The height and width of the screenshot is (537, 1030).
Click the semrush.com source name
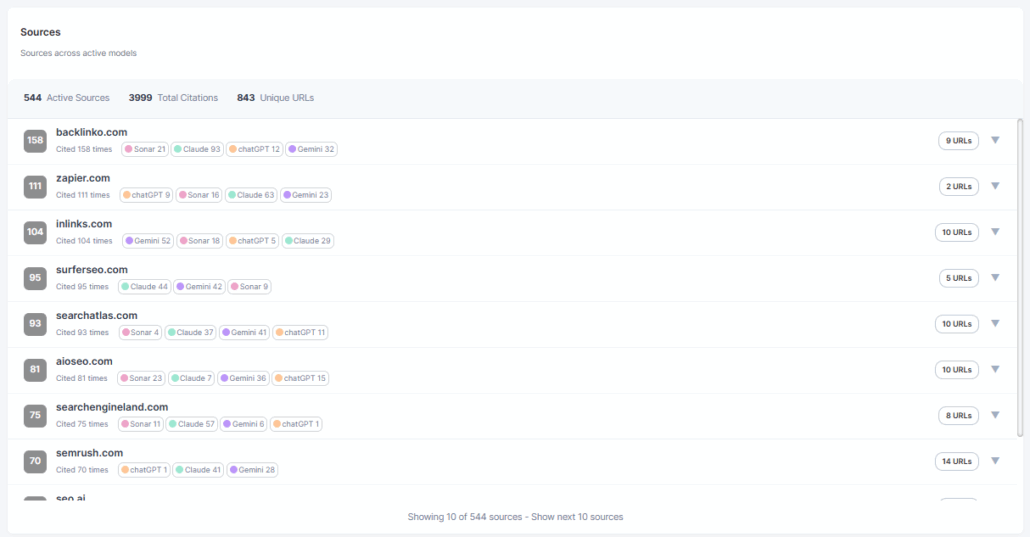tap(89, 453)
